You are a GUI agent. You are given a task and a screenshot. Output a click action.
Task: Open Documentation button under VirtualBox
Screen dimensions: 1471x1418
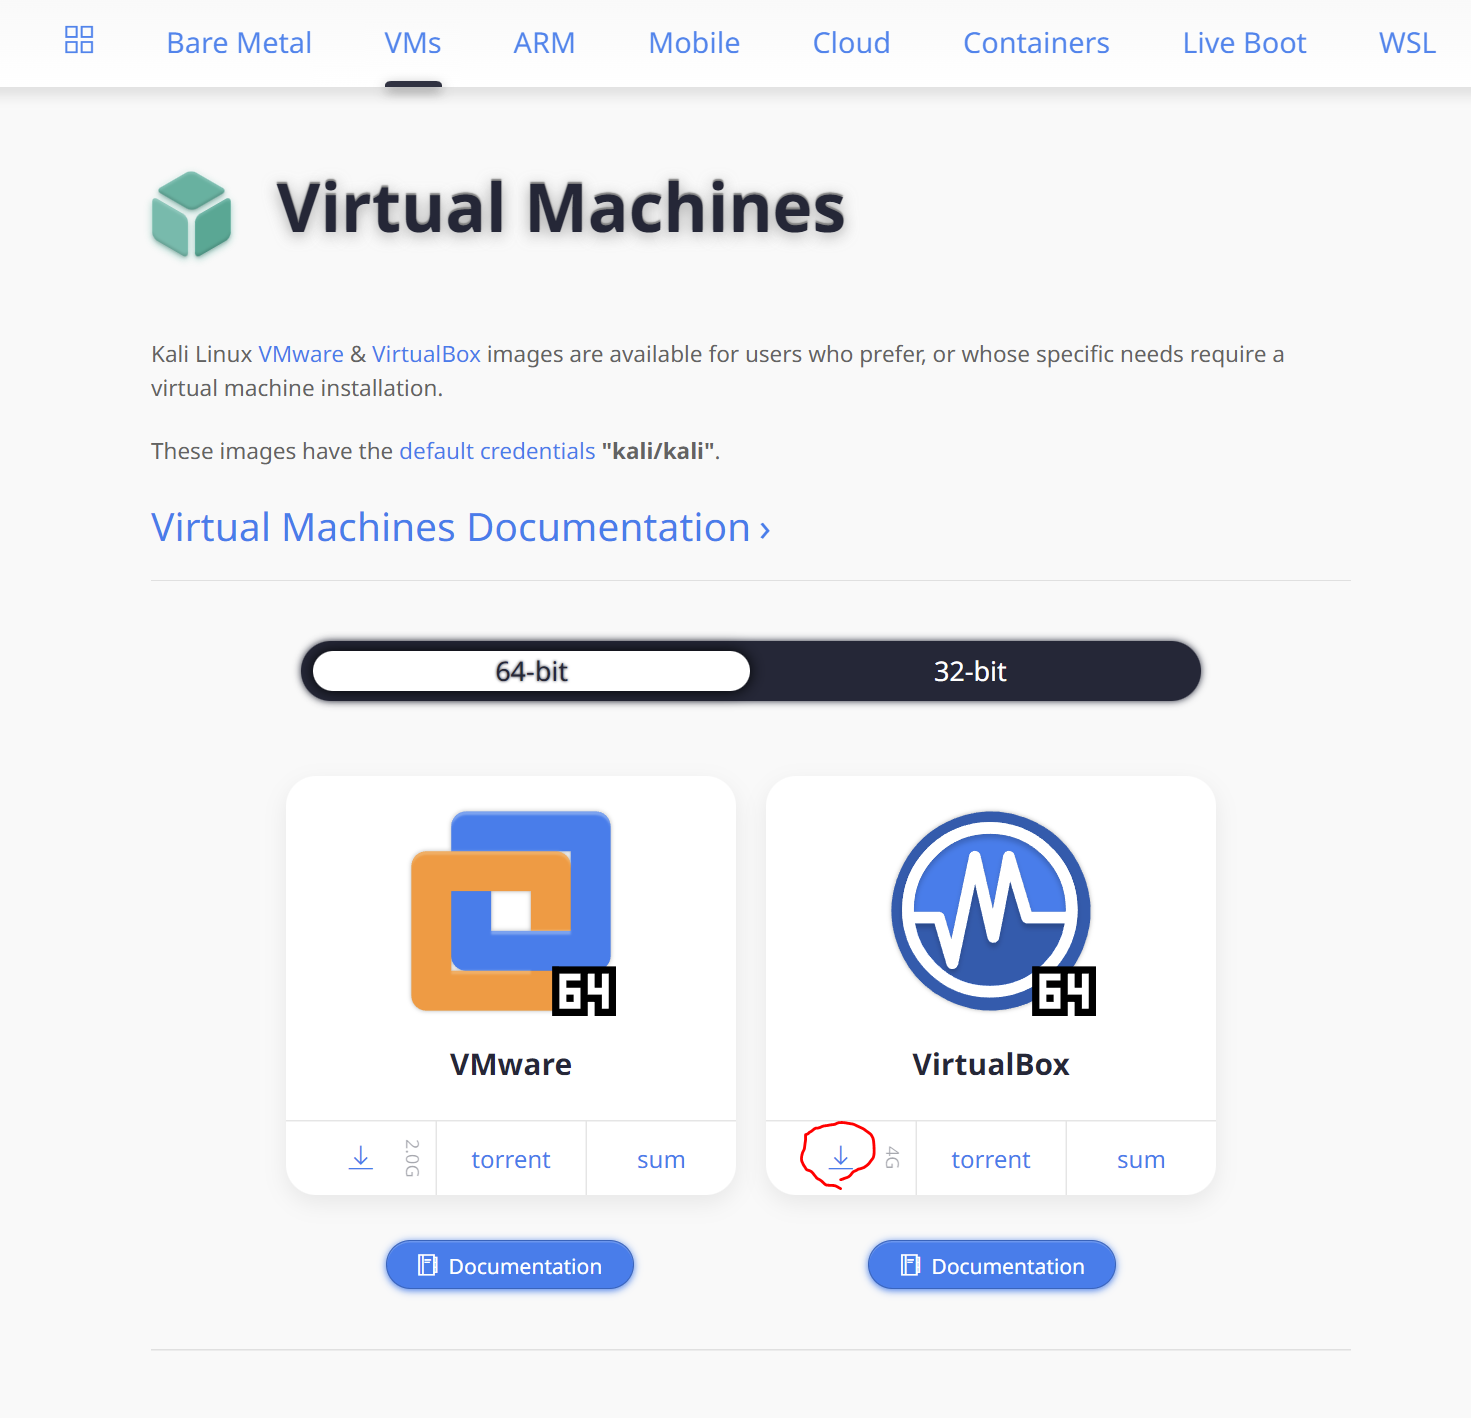click(x=992, y=1265)
